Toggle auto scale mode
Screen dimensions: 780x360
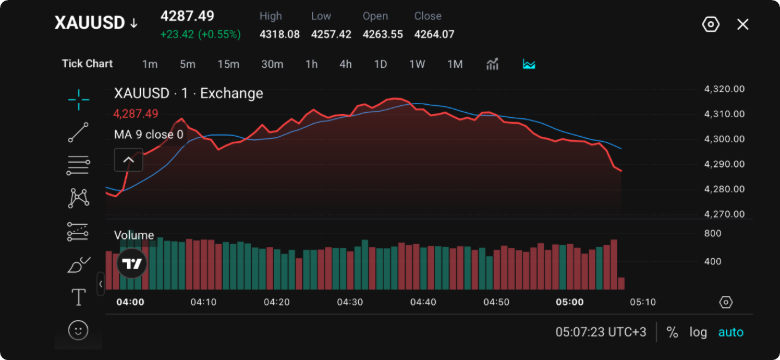(x=731, y=332)
